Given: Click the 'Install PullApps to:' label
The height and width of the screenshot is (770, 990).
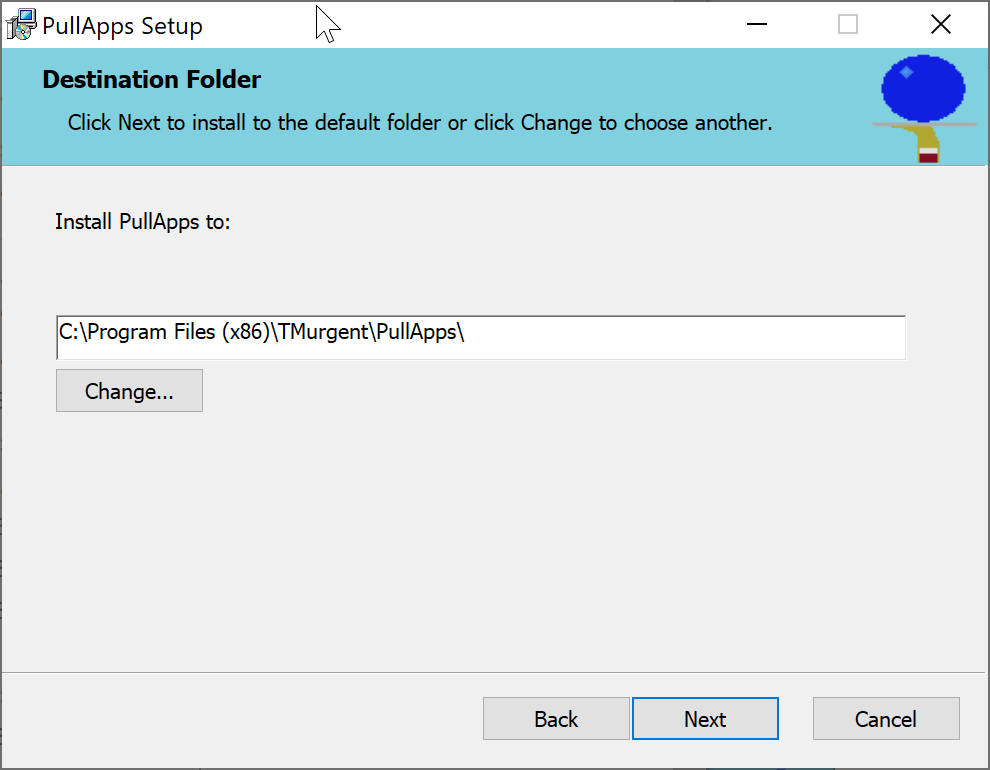Looking at the screenshot, I should (x=143, y=222).
